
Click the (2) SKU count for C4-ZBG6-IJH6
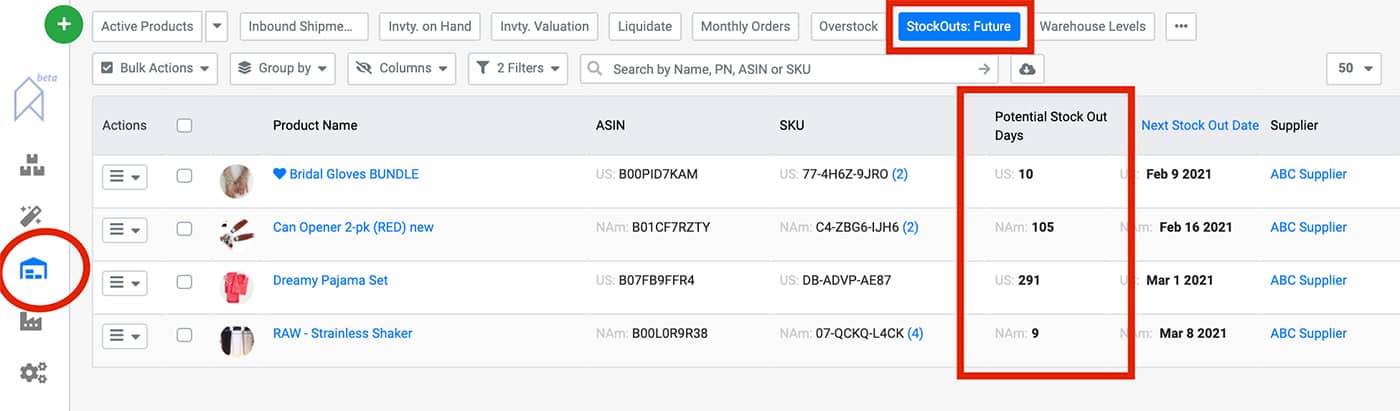[910, 227]
